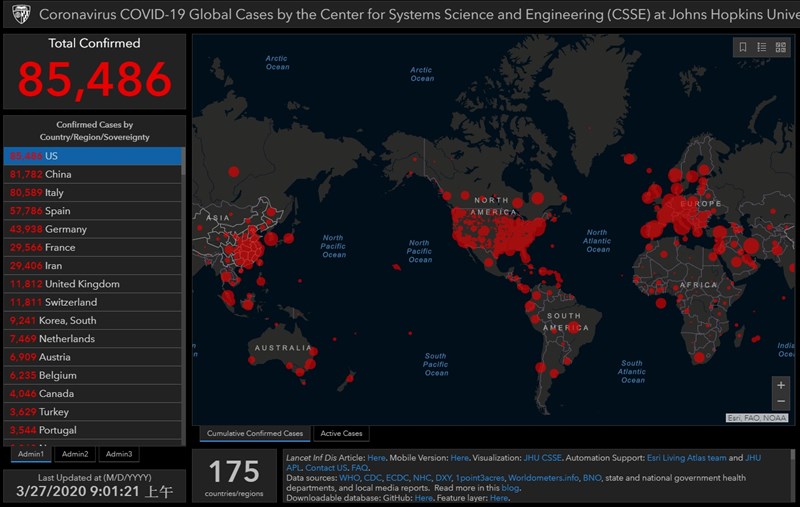
Task: Select the Germany row showing 43,938
Action: [x=92, y=230]
